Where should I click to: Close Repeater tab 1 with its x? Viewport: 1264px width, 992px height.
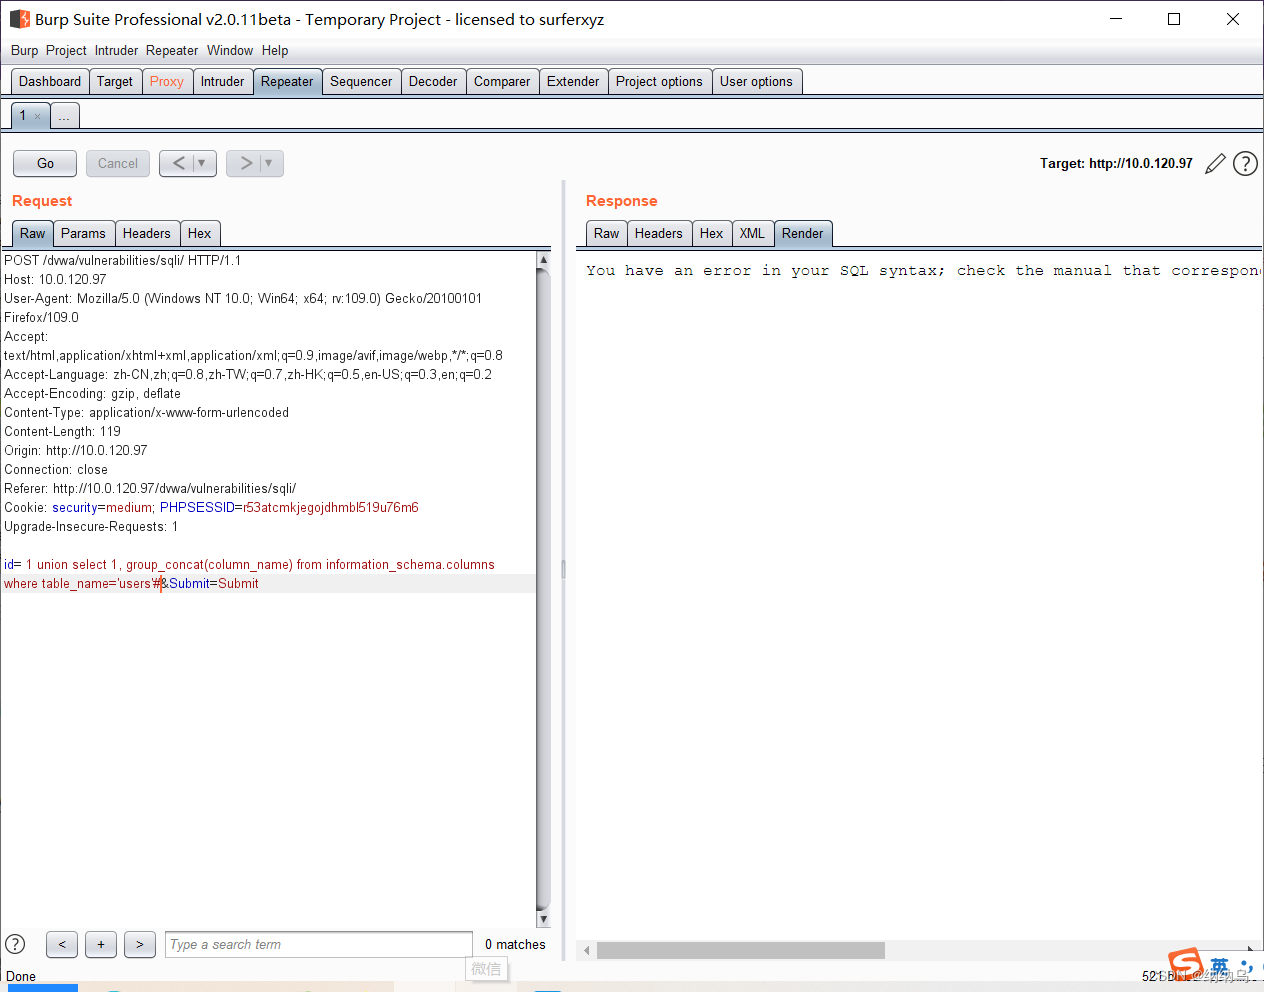38,116
